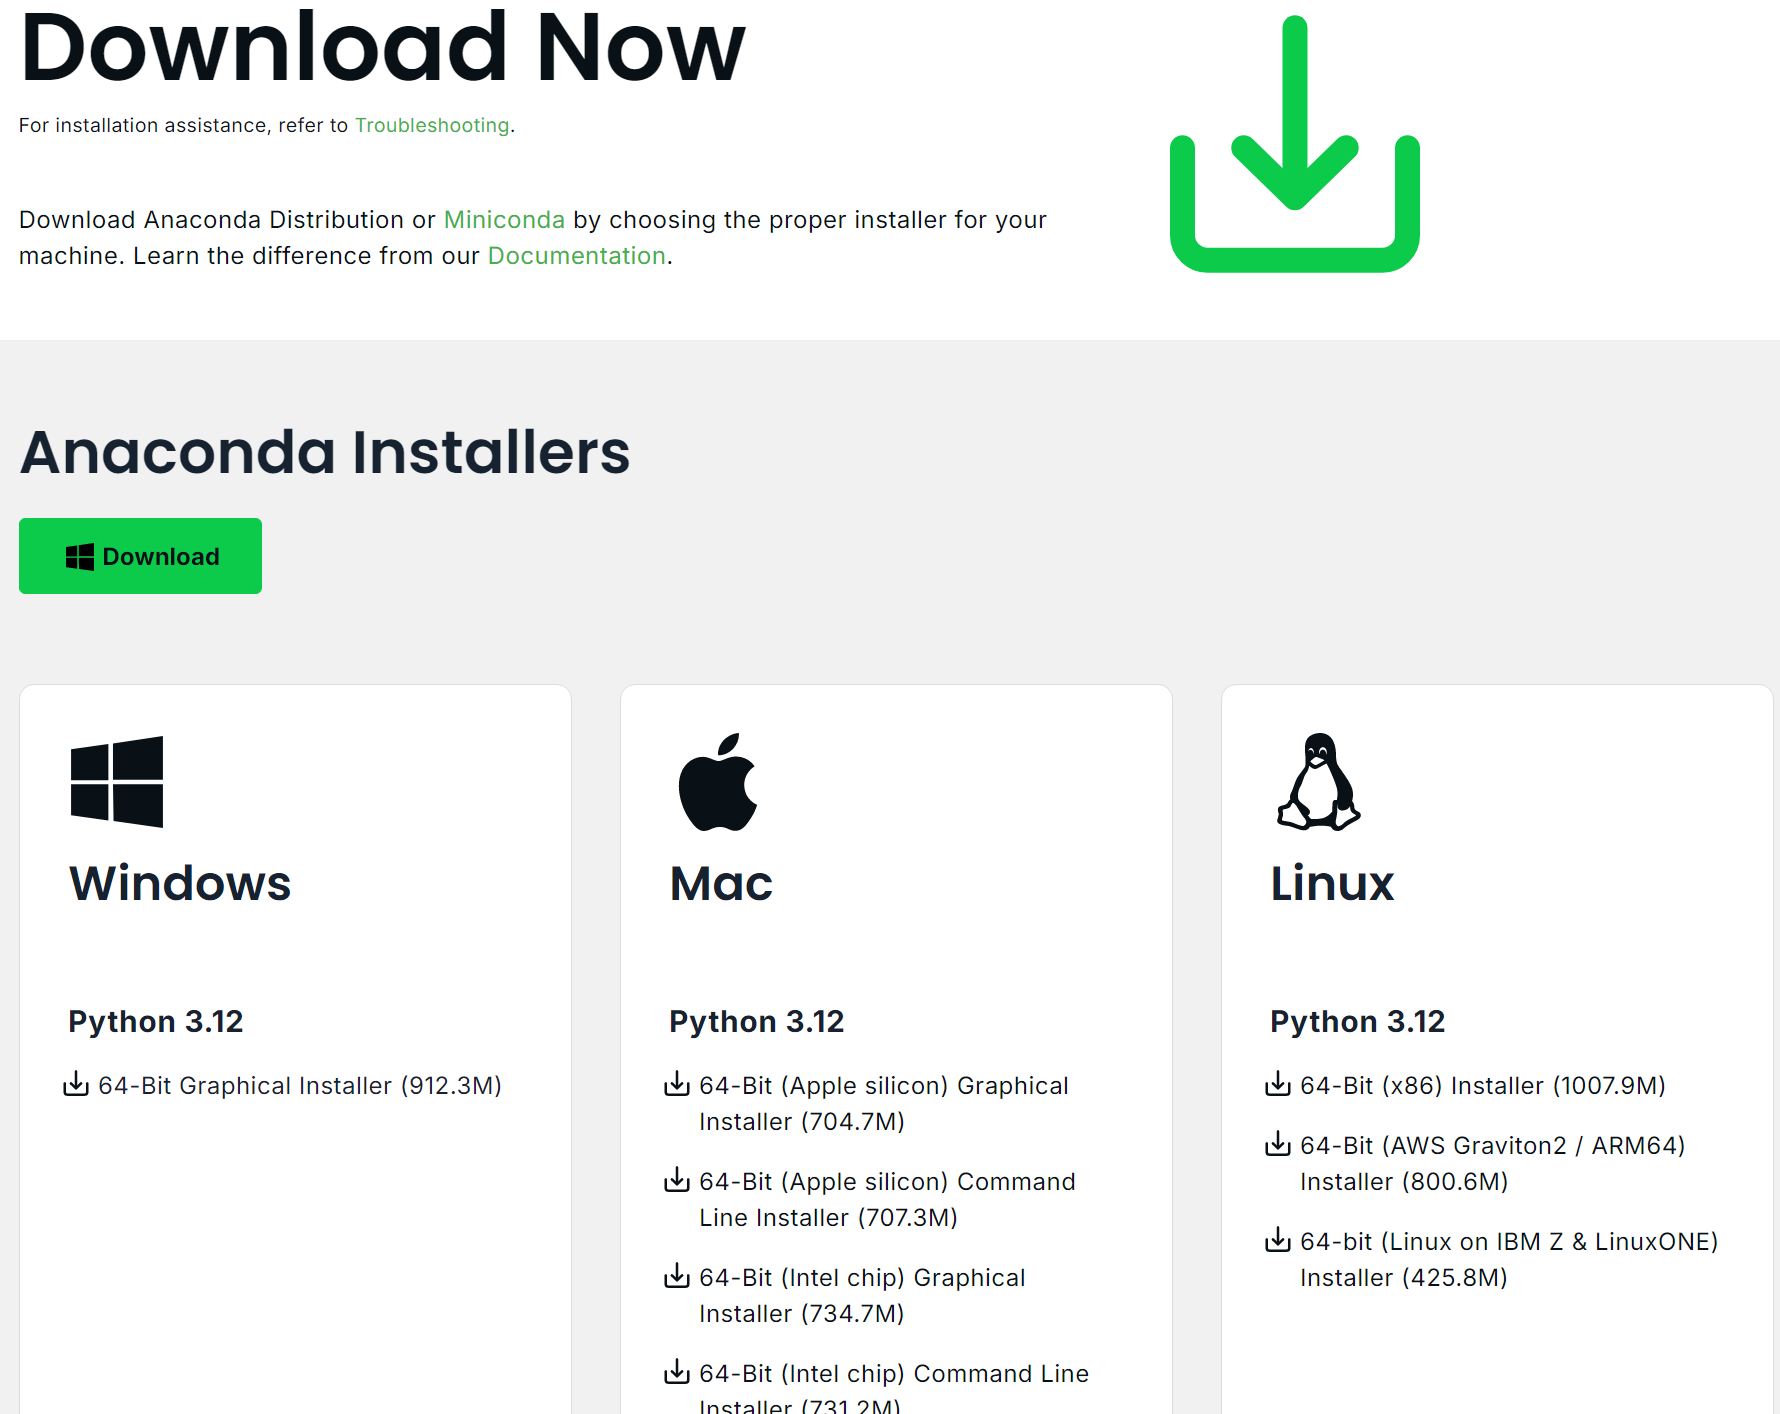This screenshot has height=1414, width=1780.
Task: Follow the Documentation link
Action: click(577, 256)
